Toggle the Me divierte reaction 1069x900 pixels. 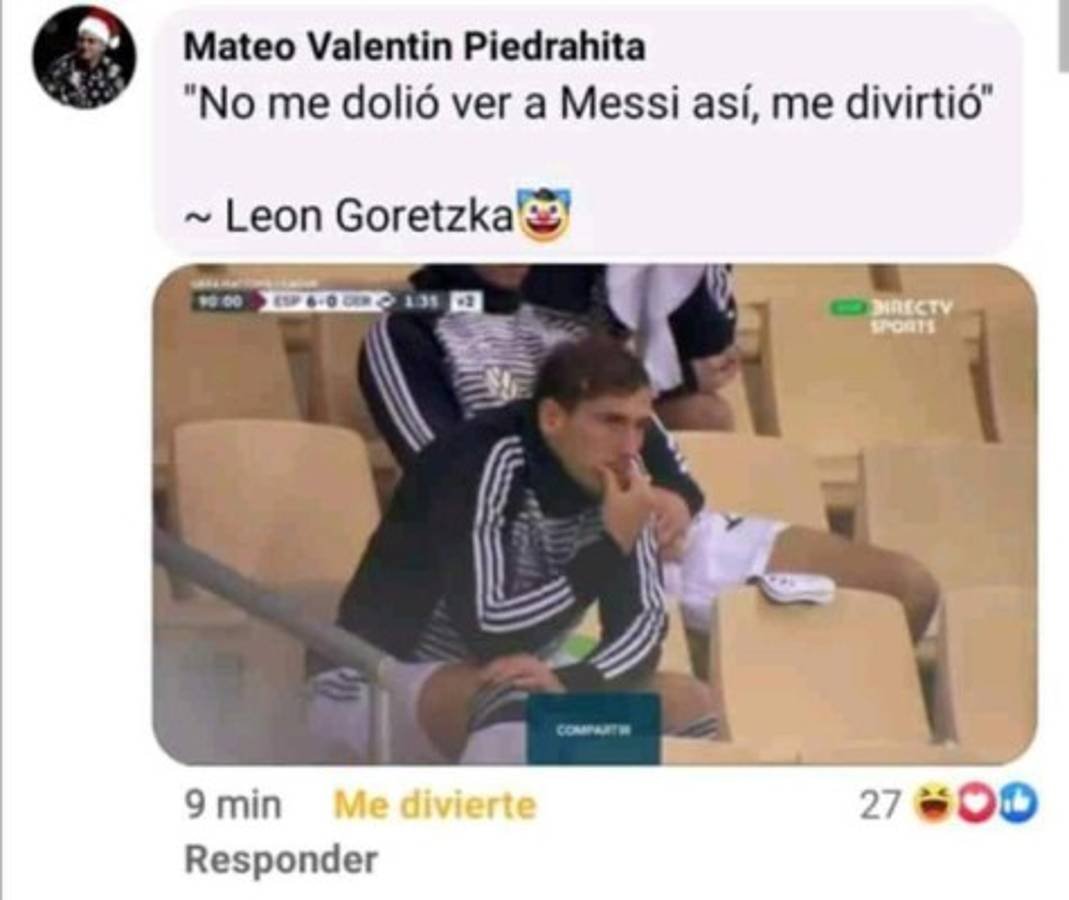click(434, 805)
